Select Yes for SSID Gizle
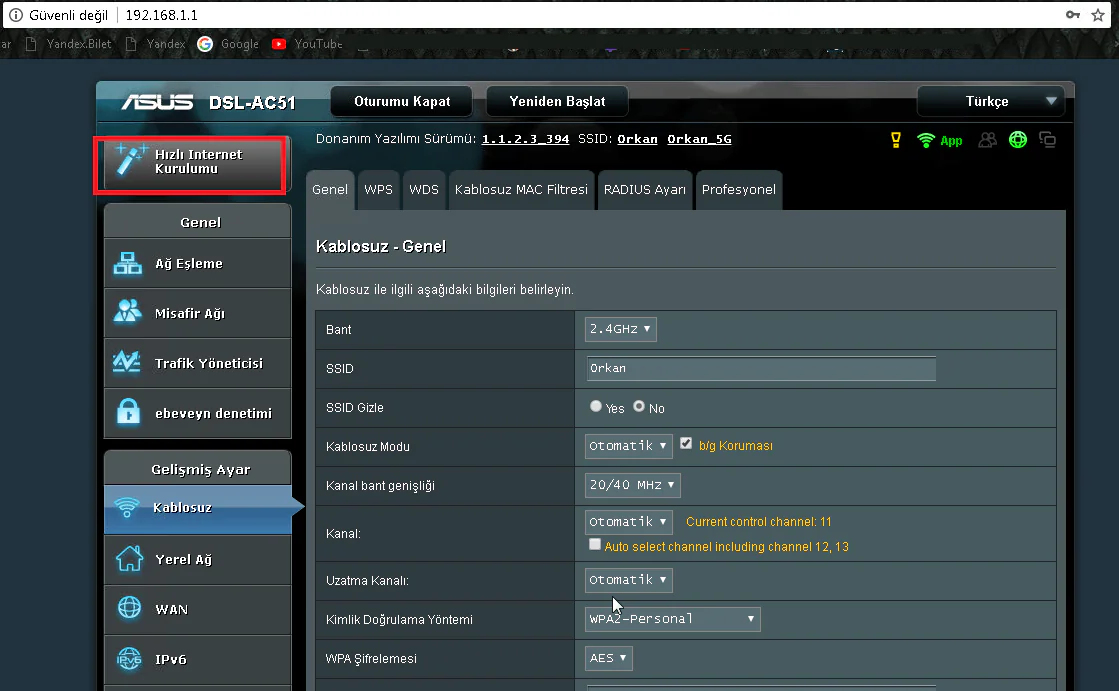This screenshot has height=691, width=1119. (x=596, y=407)
